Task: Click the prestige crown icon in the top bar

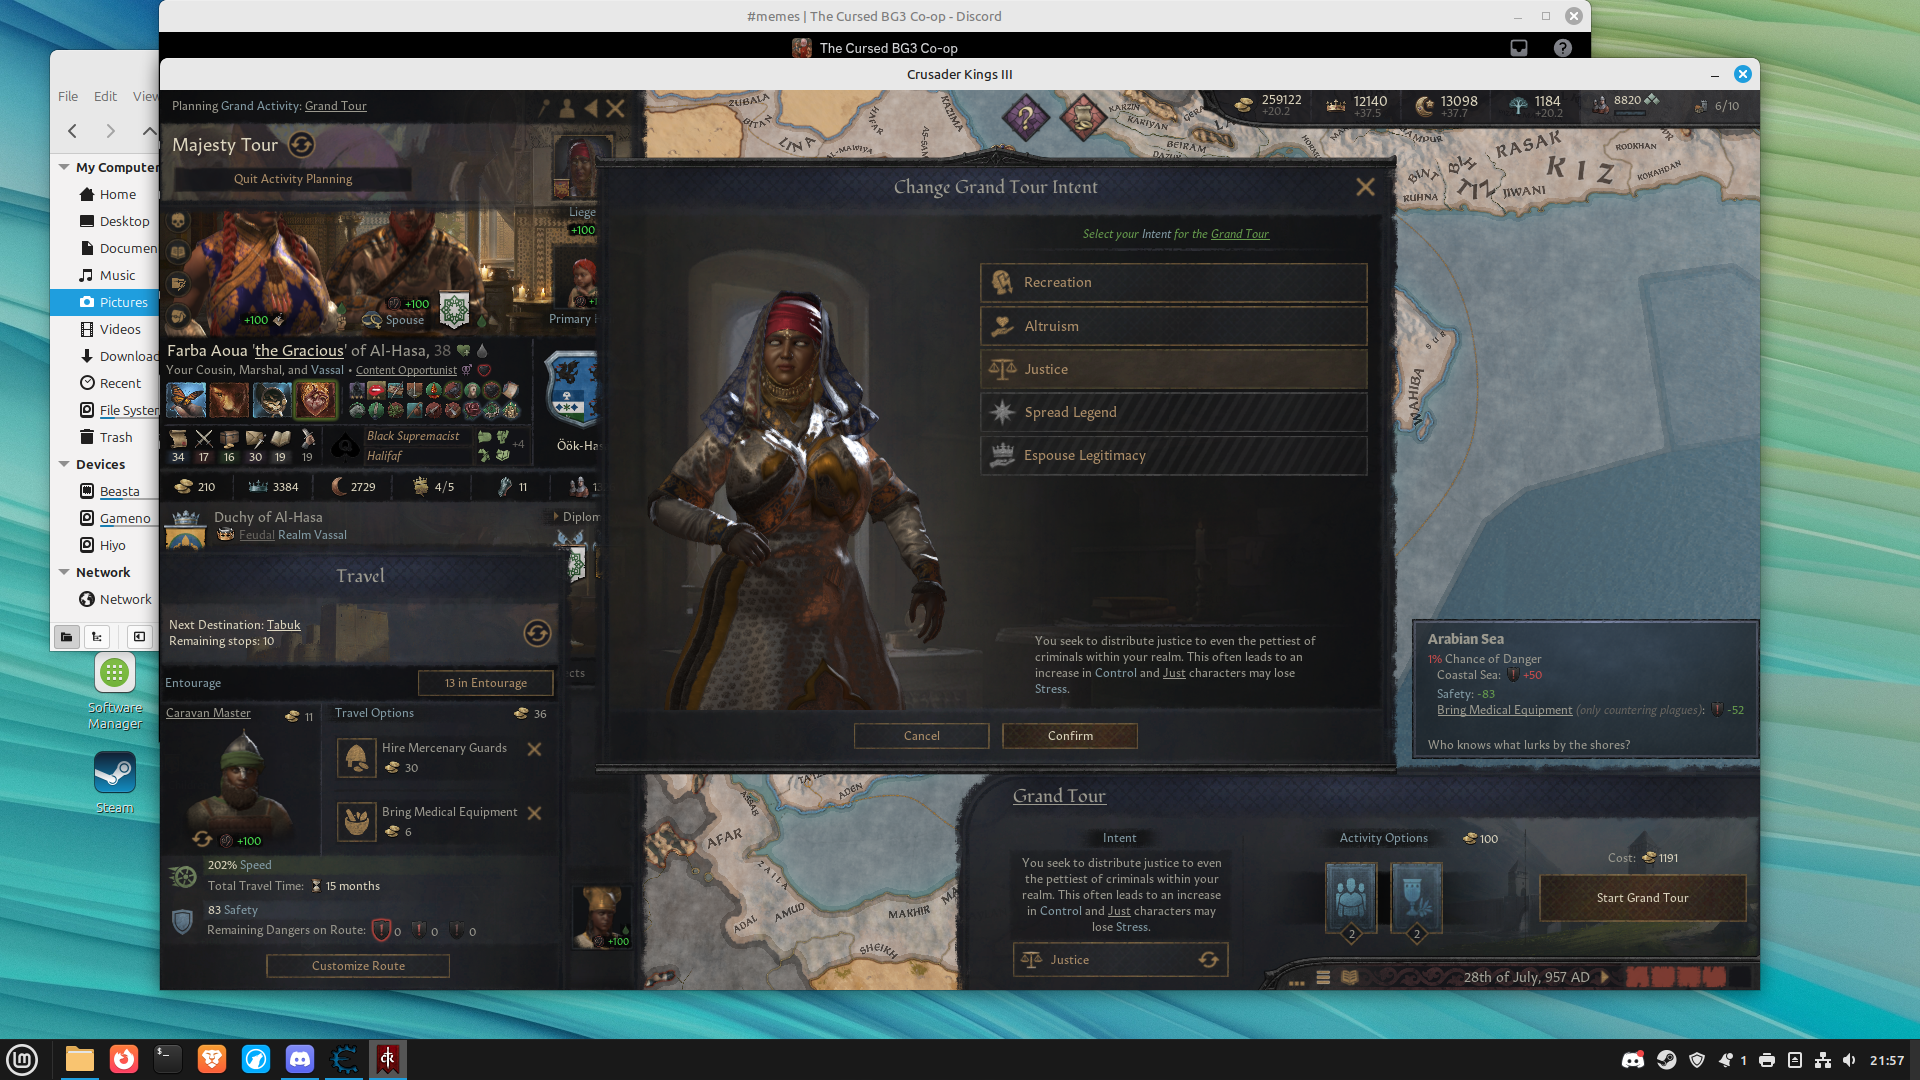Action: pos(1336,105)
